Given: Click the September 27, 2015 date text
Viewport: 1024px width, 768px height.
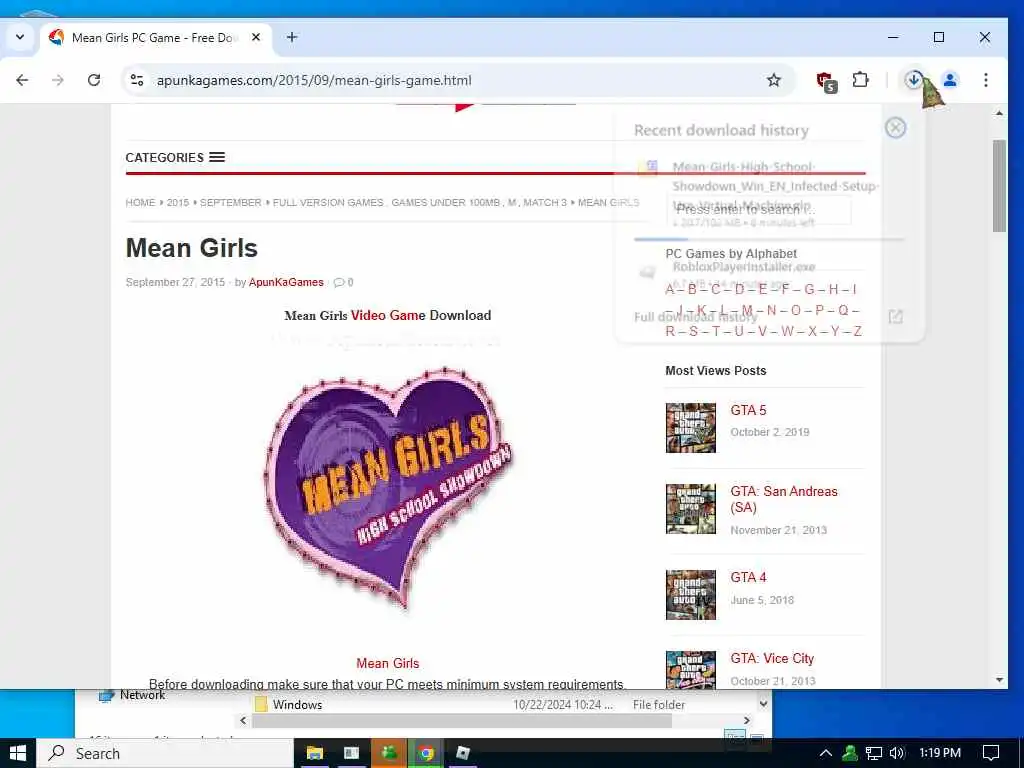Looking at the screenshot, I should 175,282.
